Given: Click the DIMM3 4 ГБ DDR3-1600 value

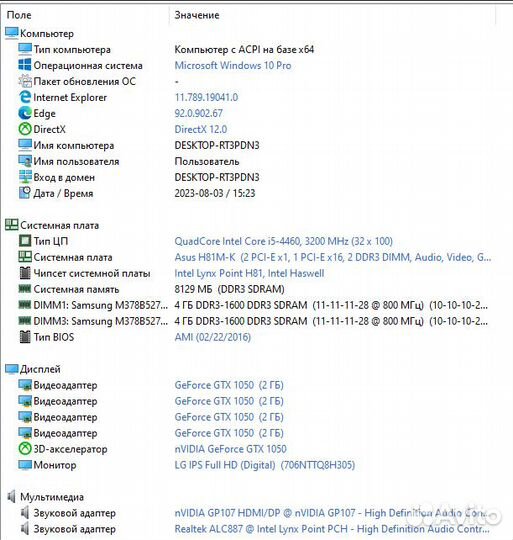Looking at the screenshot, I should [x=331, y=321].
